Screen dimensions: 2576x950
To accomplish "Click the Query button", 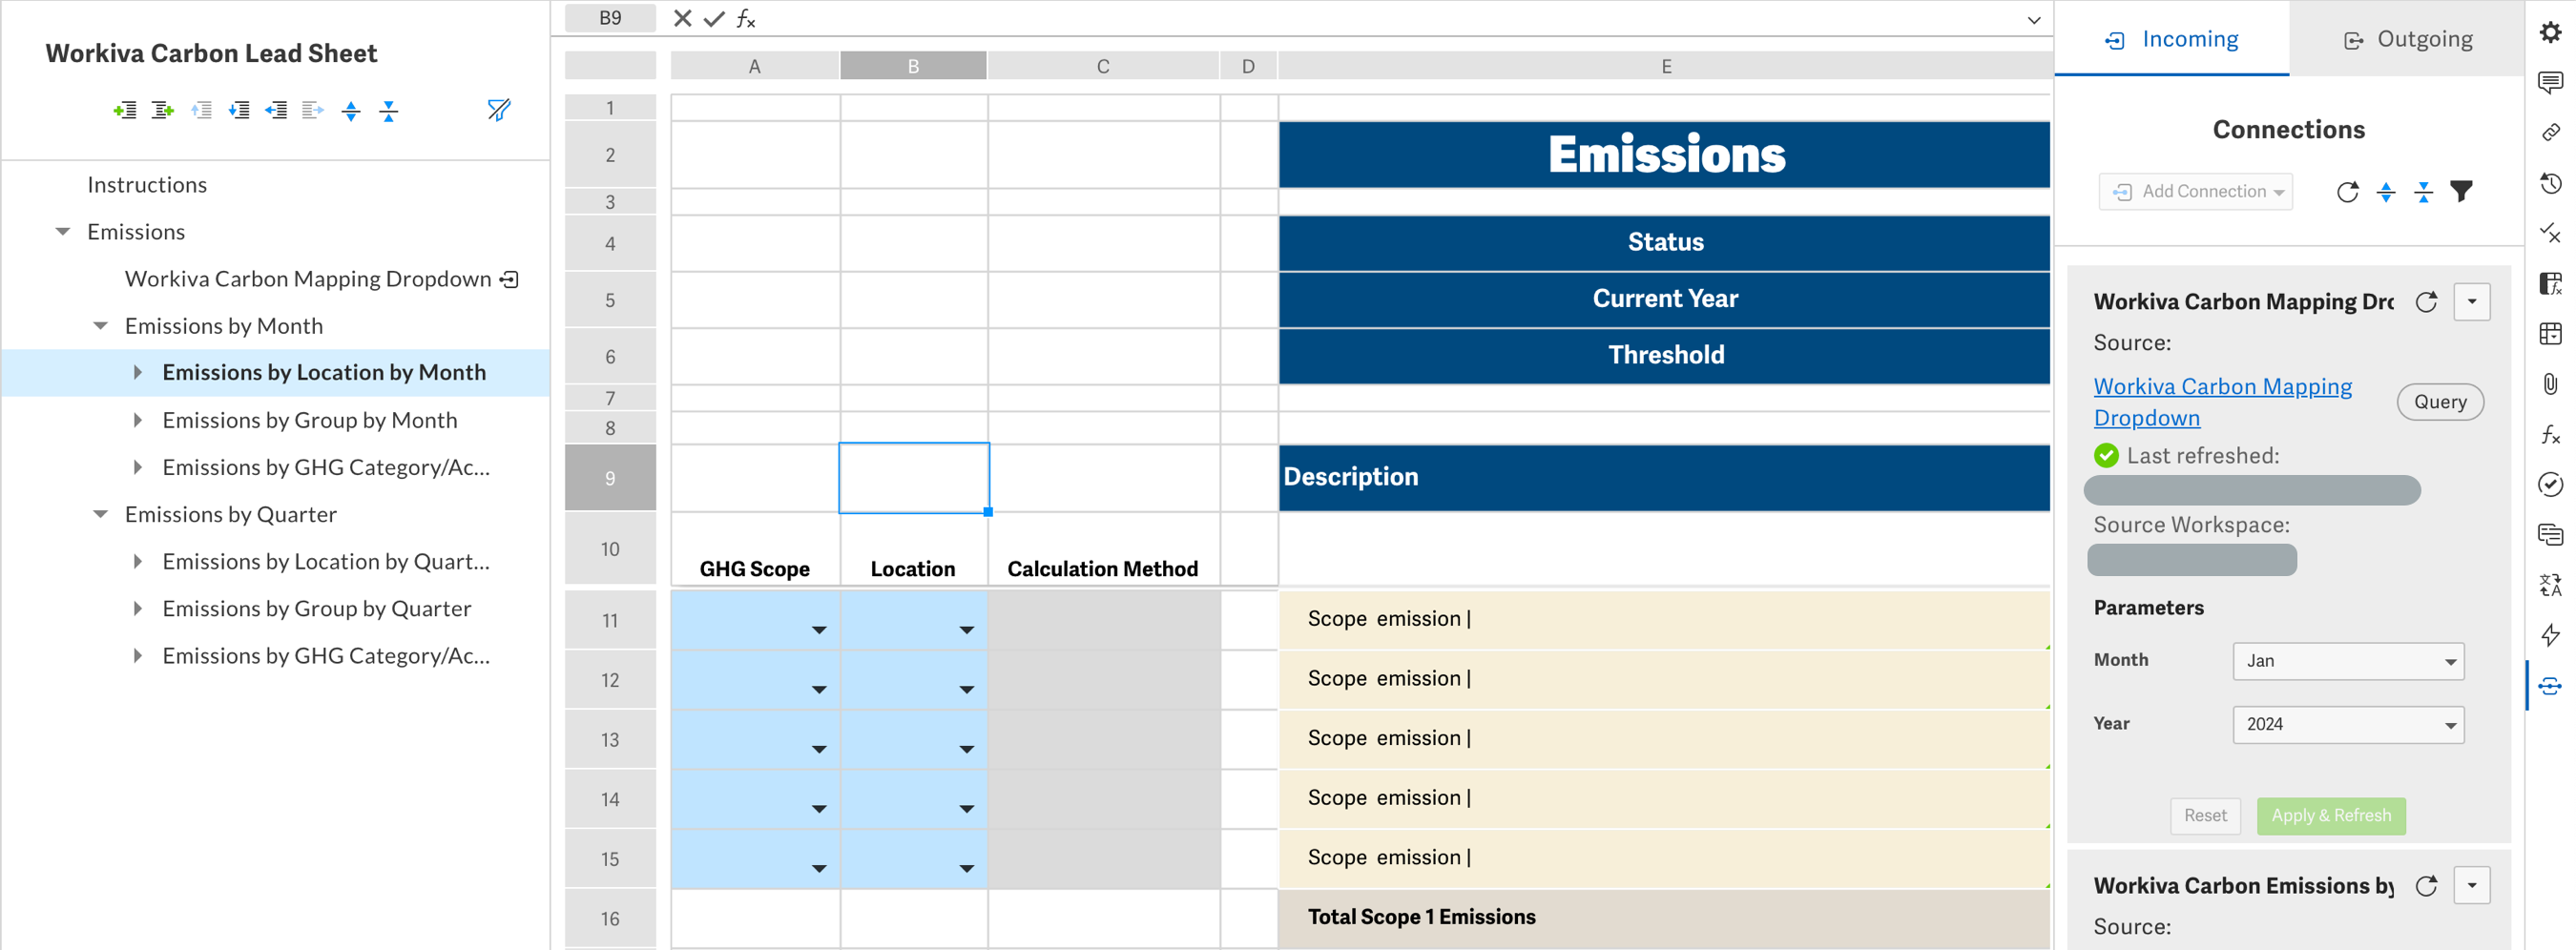I will 2440,402.
